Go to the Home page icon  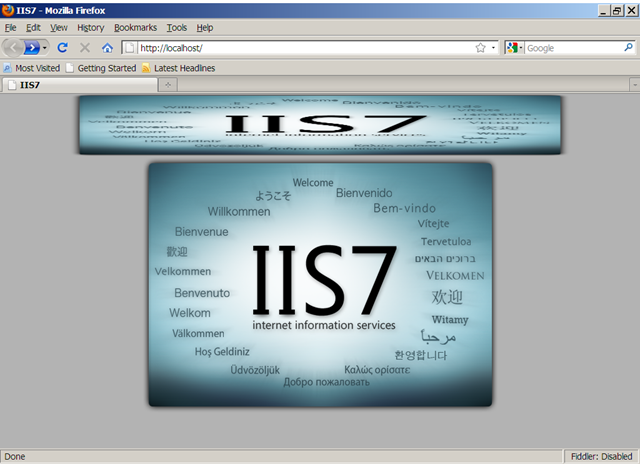(x=107, y=48)
